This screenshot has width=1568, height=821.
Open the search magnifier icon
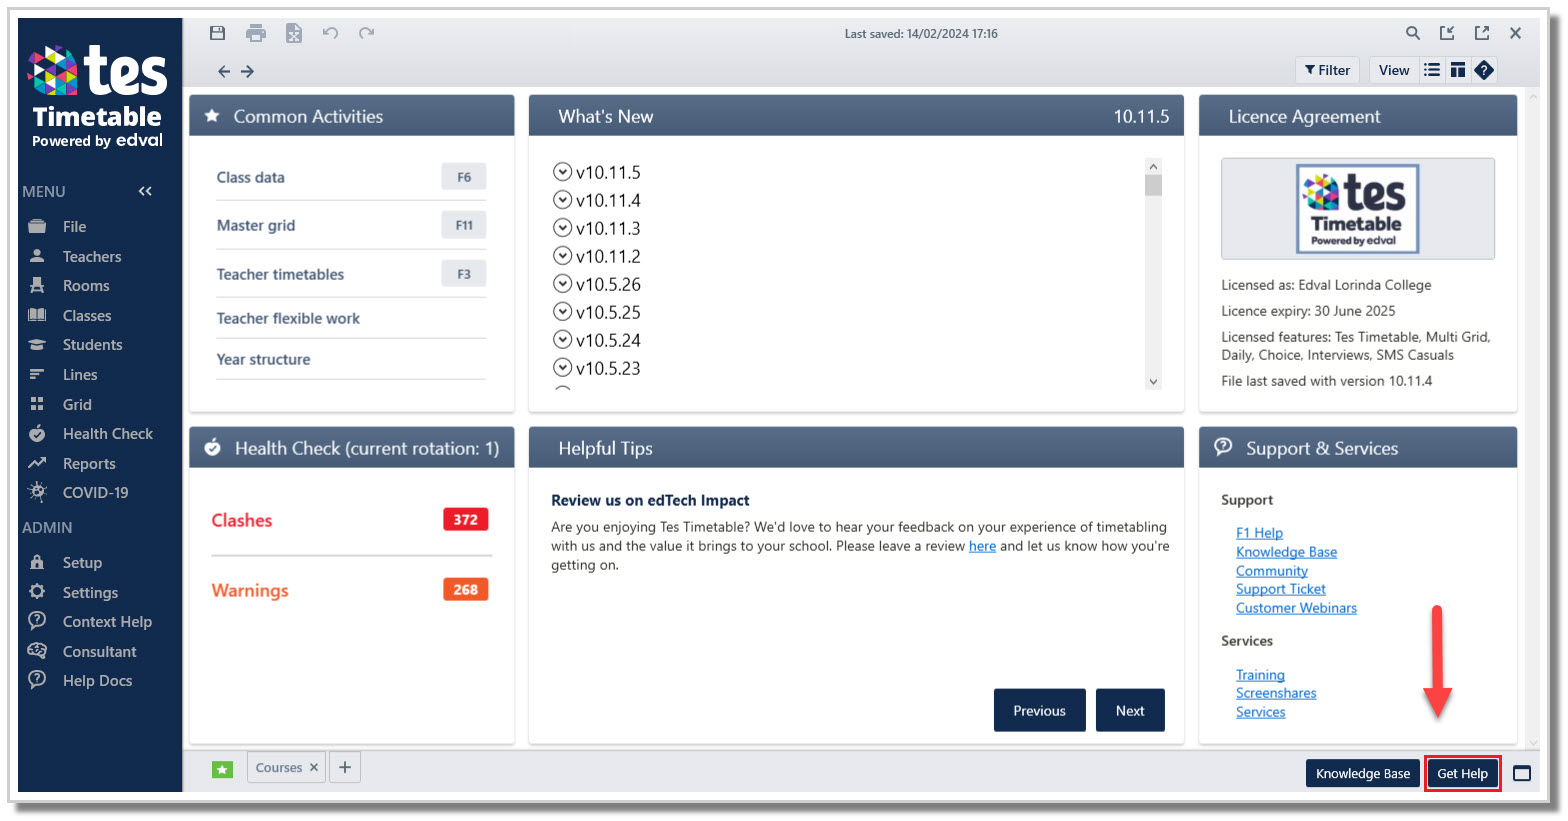[x=1413, y=33]
